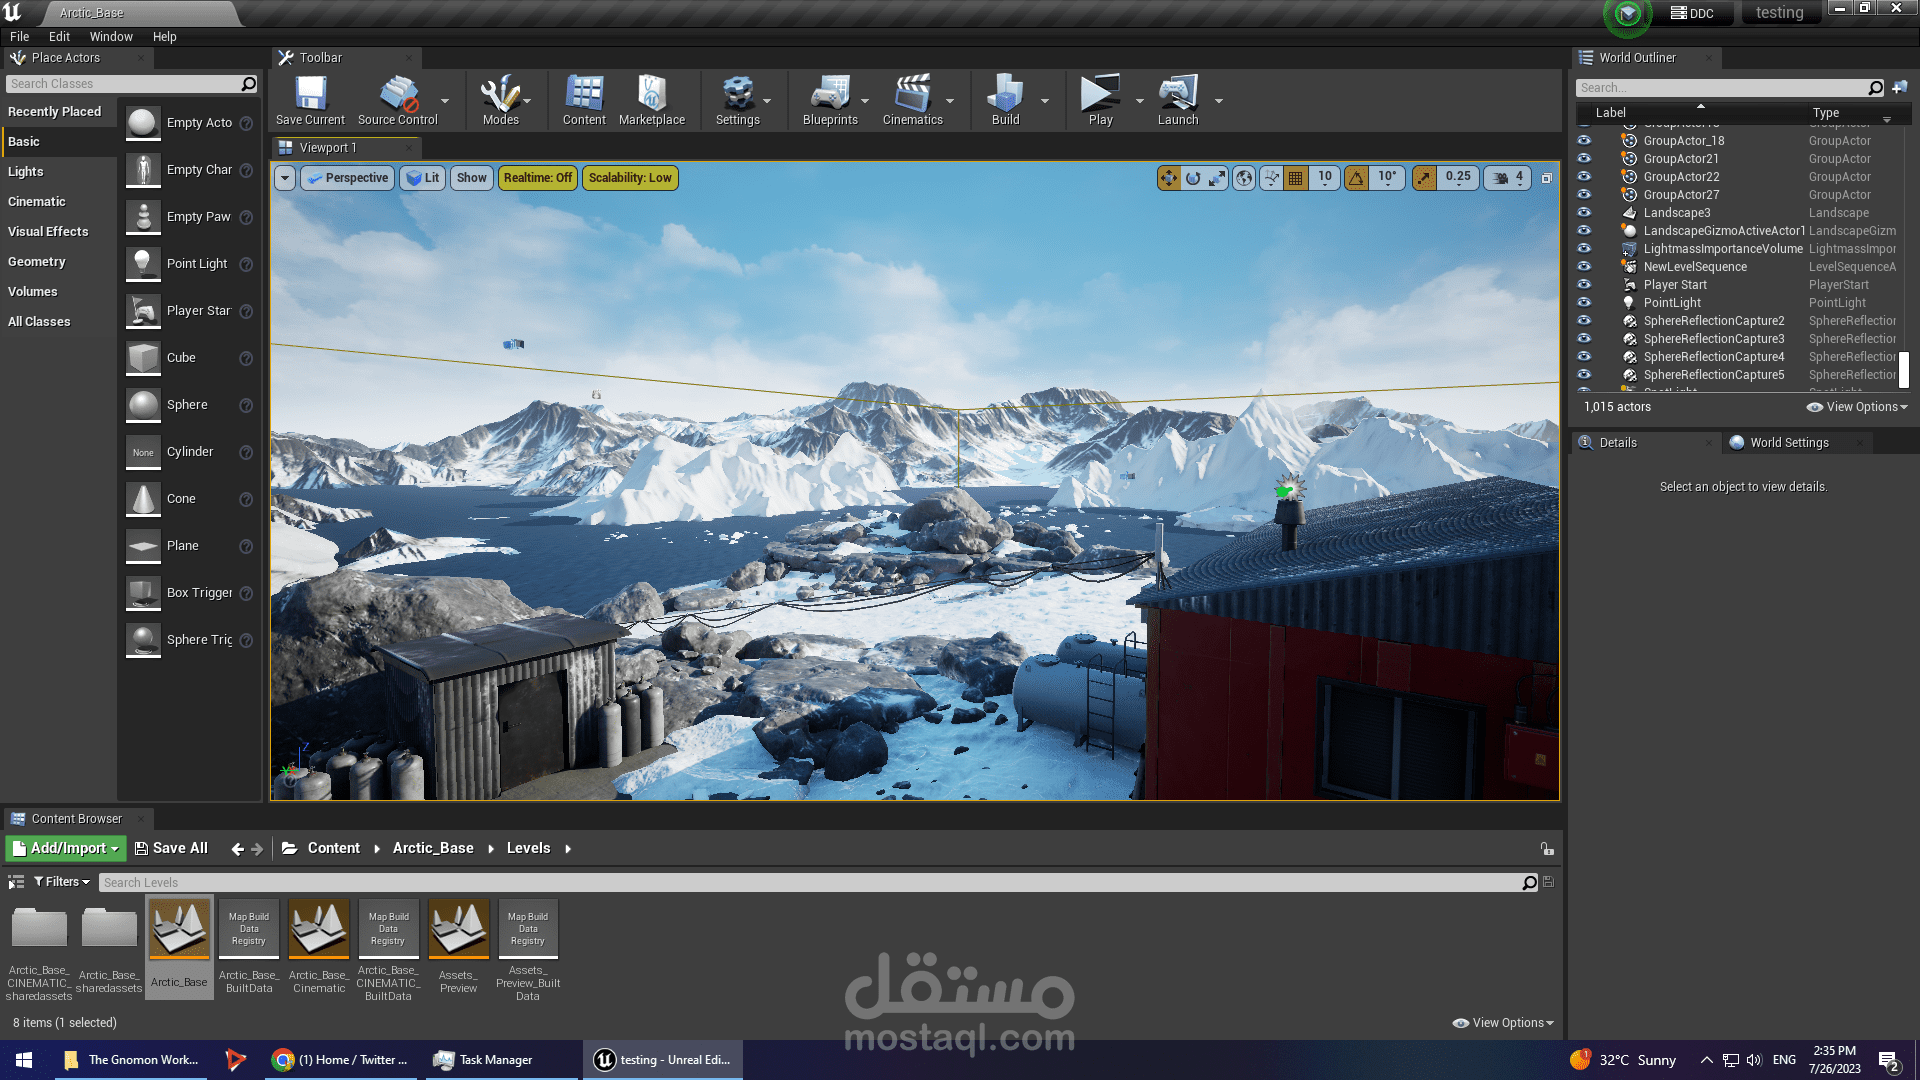Click the Save Current toolbar icon
This screenshot has width=1920, height=1080.
tap(310, 100)
